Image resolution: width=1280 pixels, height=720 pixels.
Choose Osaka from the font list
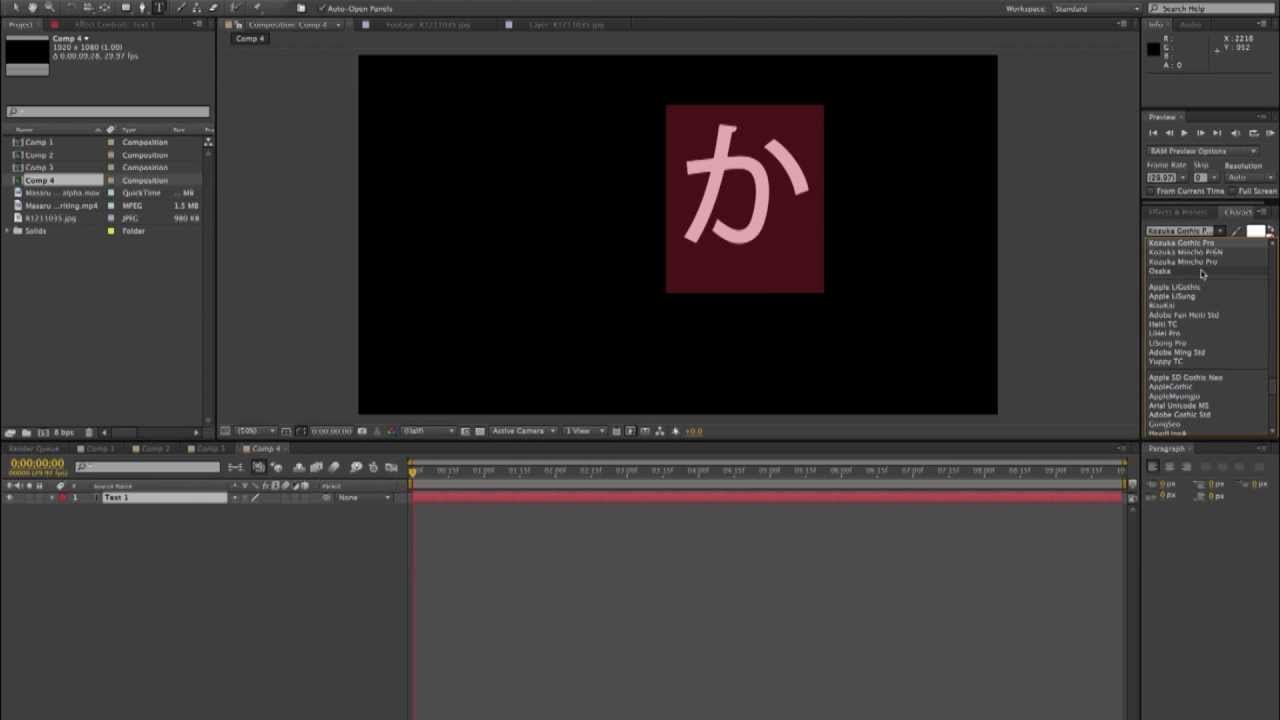(x=1160, y=271)
